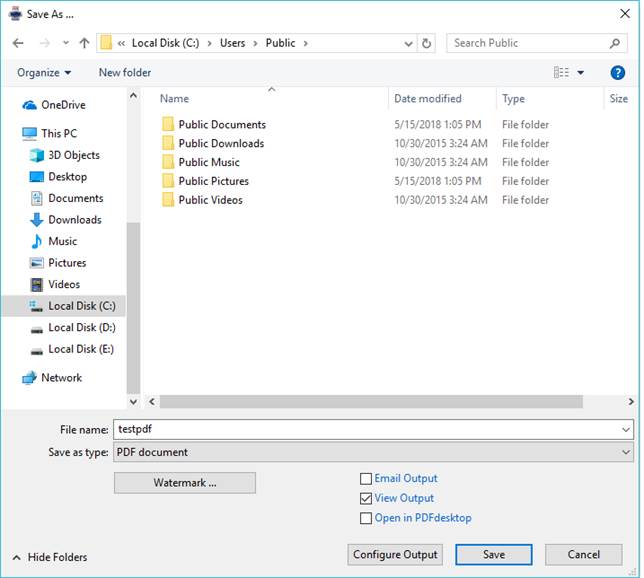Open the File name history dropdown
644x578 pixels.
point(625,430)
